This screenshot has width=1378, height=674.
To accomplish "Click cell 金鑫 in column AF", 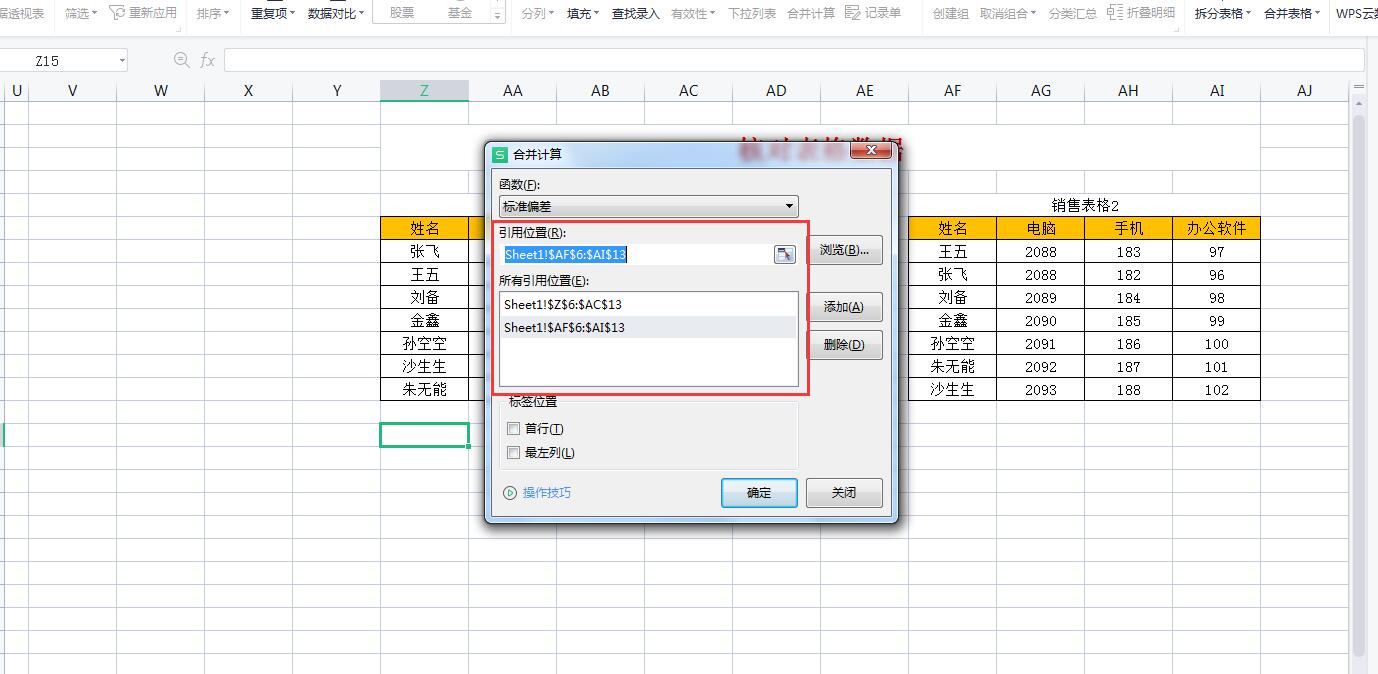I will click(952, 320).
